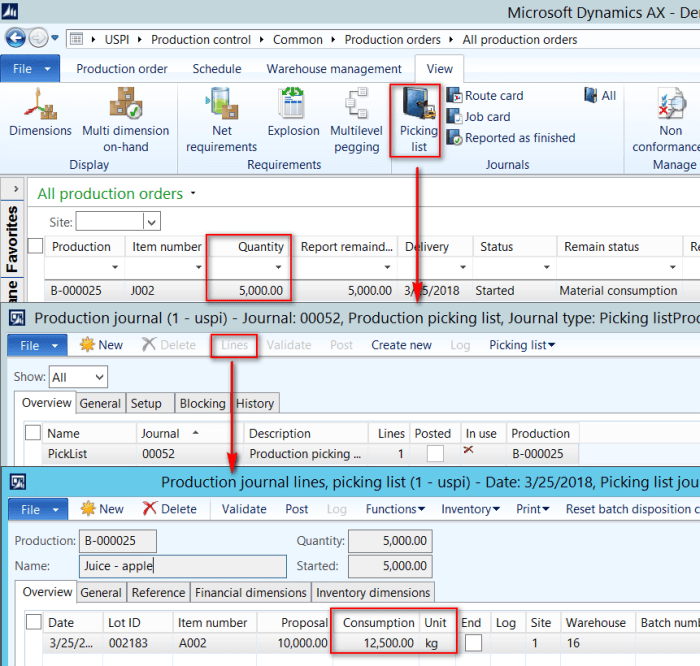Check the End checkbox on the line

pos(472,642)
